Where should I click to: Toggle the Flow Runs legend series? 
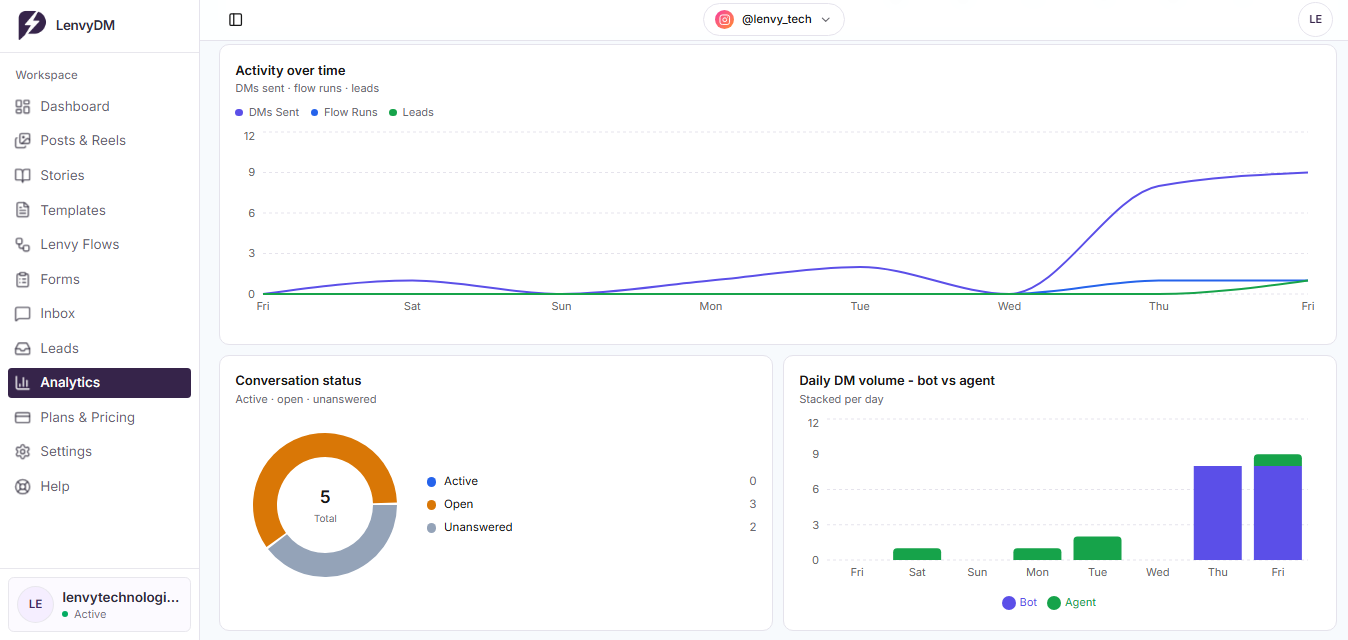(344, 112)
